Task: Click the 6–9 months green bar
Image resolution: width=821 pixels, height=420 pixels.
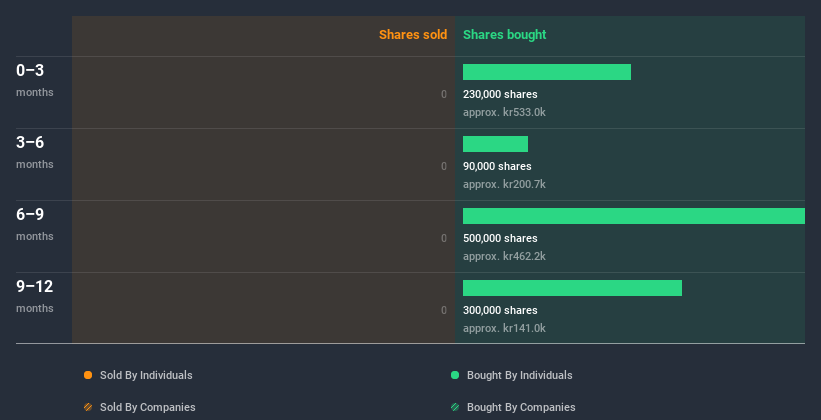Action: tap(633, 216)
